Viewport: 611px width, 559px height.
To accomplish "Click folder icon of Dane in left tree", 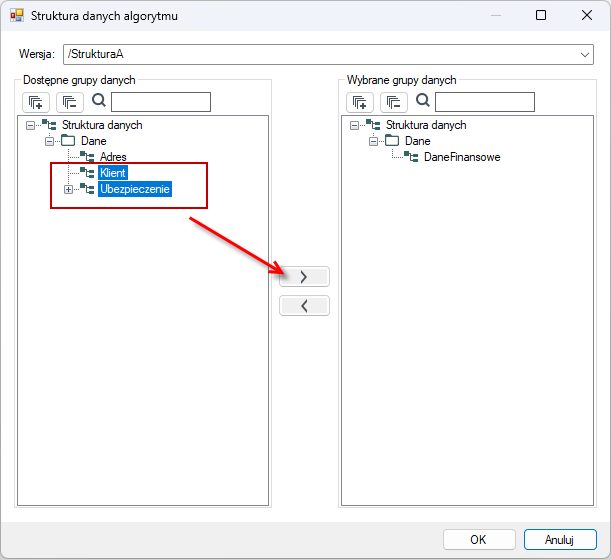I will click(68, 140).
